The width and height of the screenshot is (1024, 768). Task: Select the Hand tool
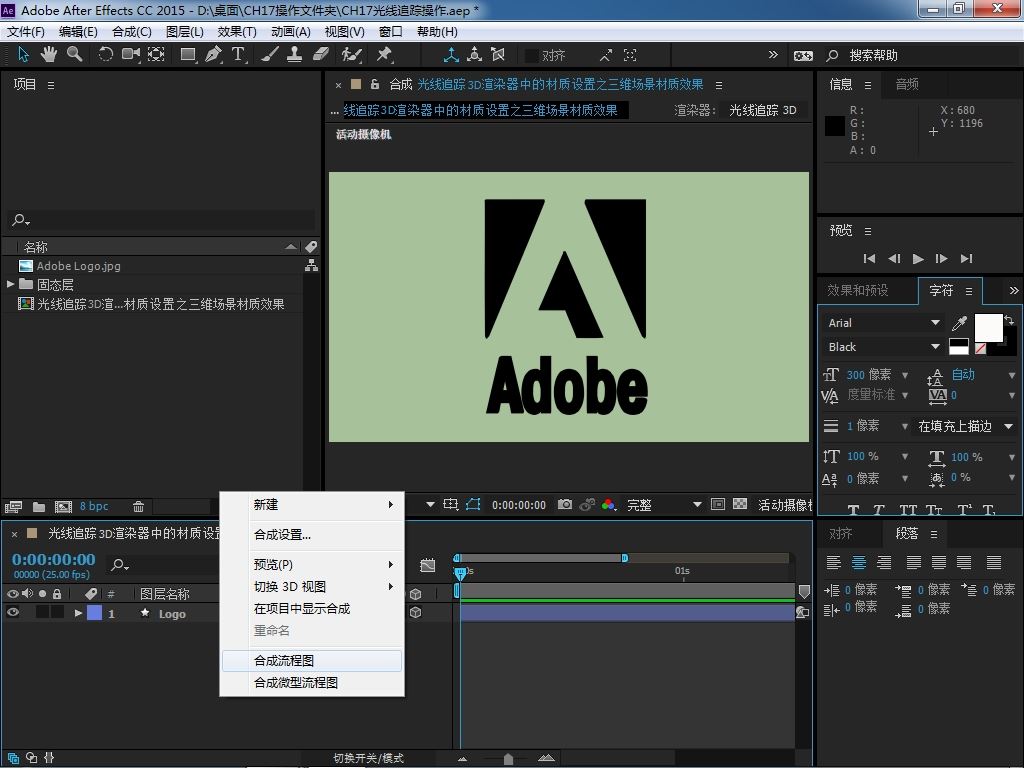click(49, 55)
